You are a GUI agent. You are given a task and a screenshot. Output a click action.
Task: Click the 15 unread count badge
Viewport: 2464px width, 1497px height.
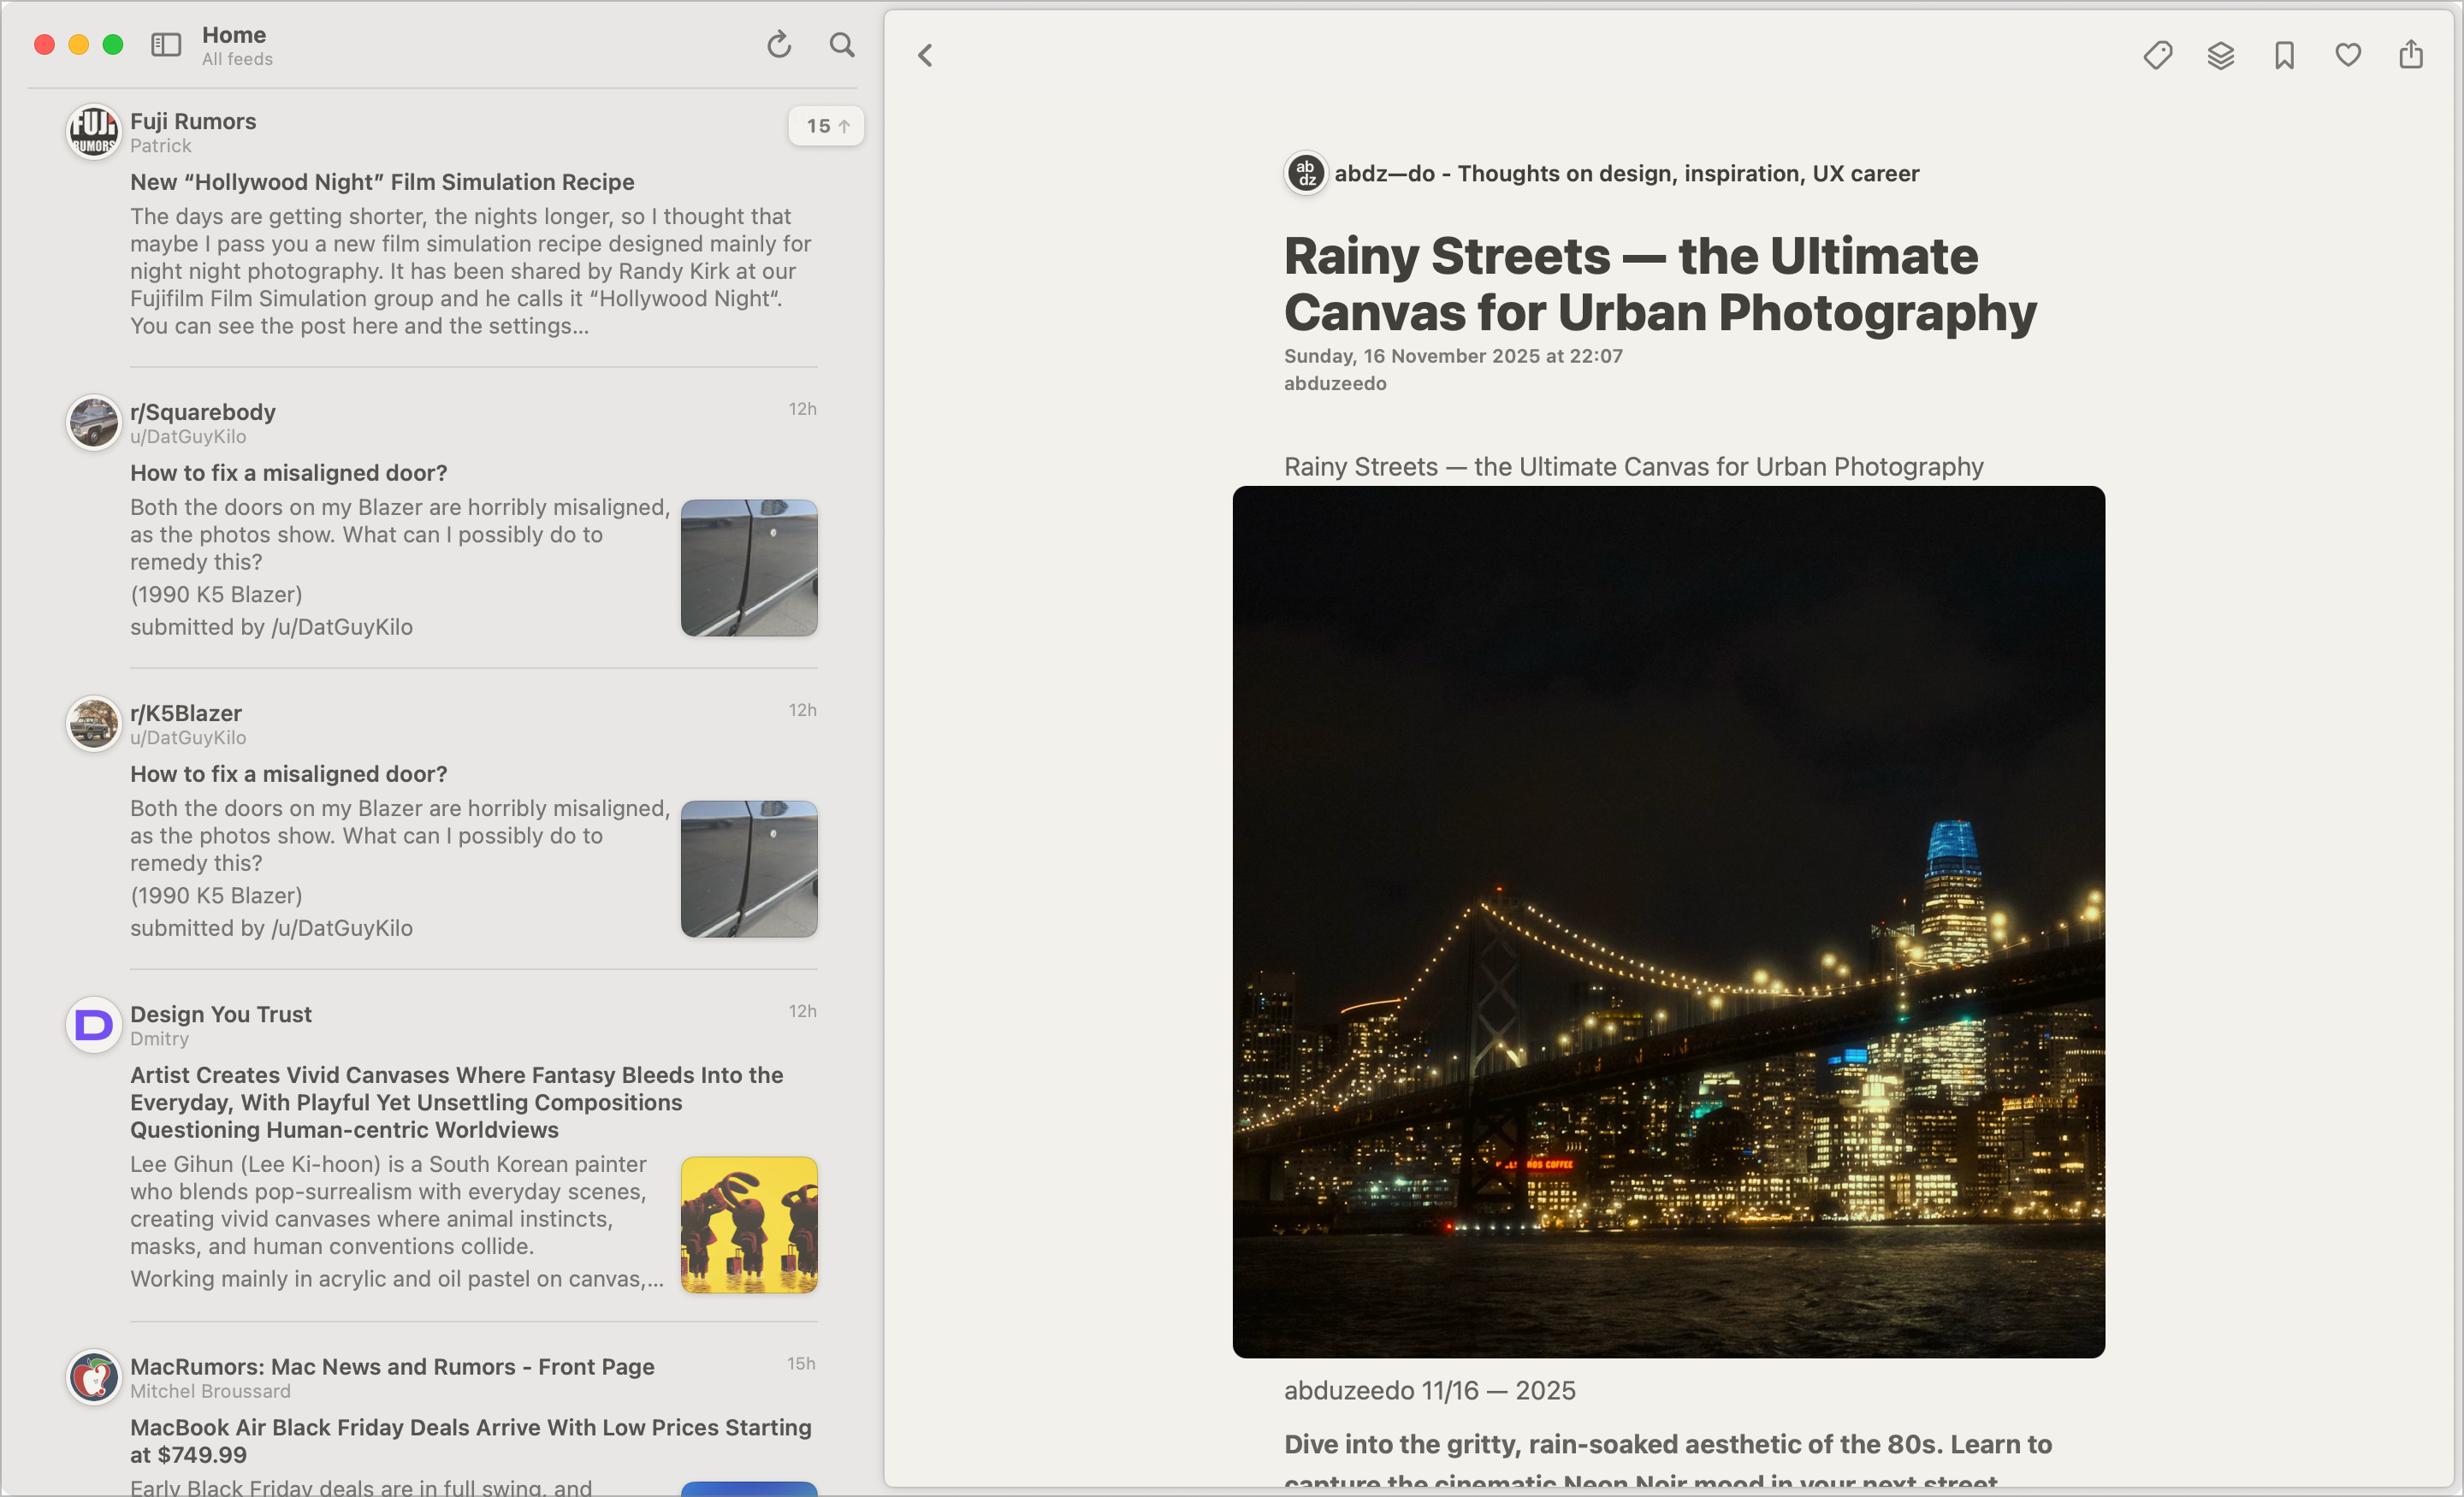click(x=826, y=126)
